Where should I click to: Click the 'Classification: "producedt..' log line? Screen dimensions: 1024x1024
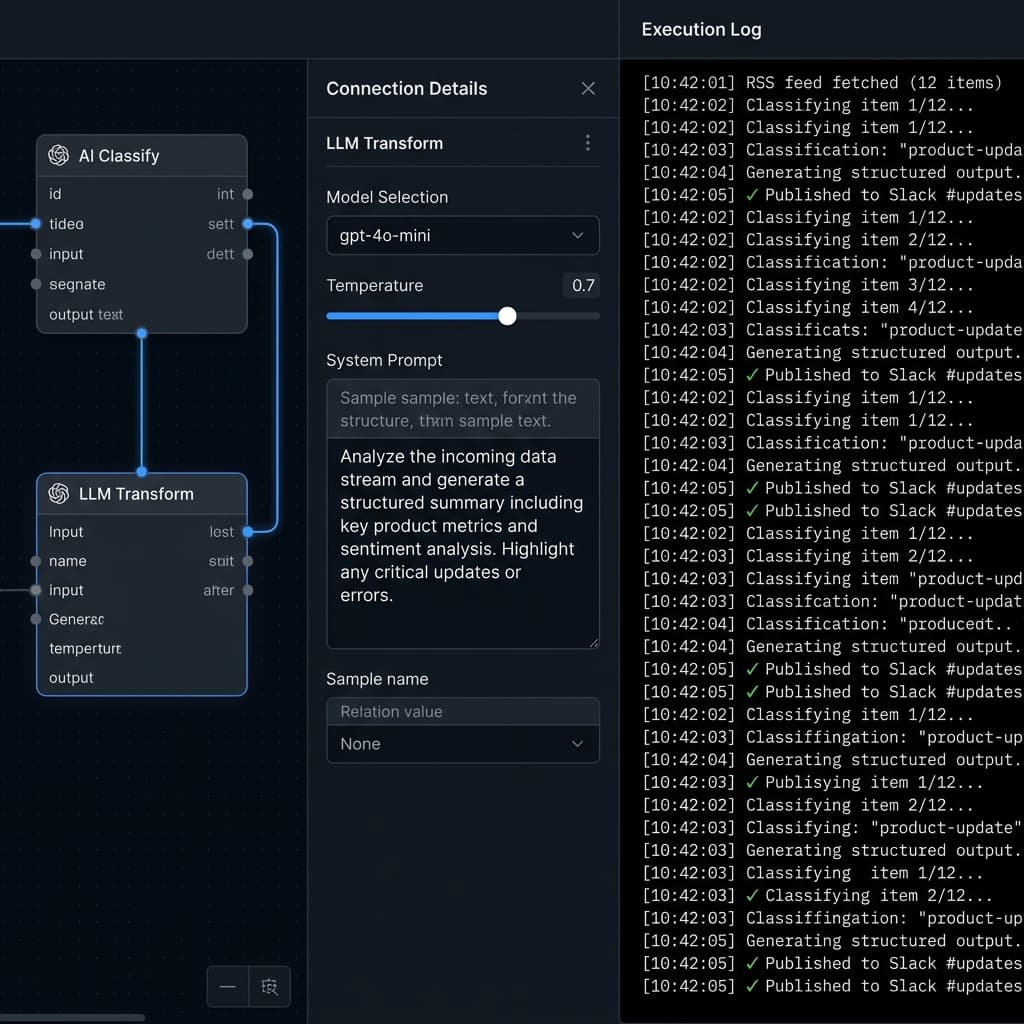(x=827, y=624)
